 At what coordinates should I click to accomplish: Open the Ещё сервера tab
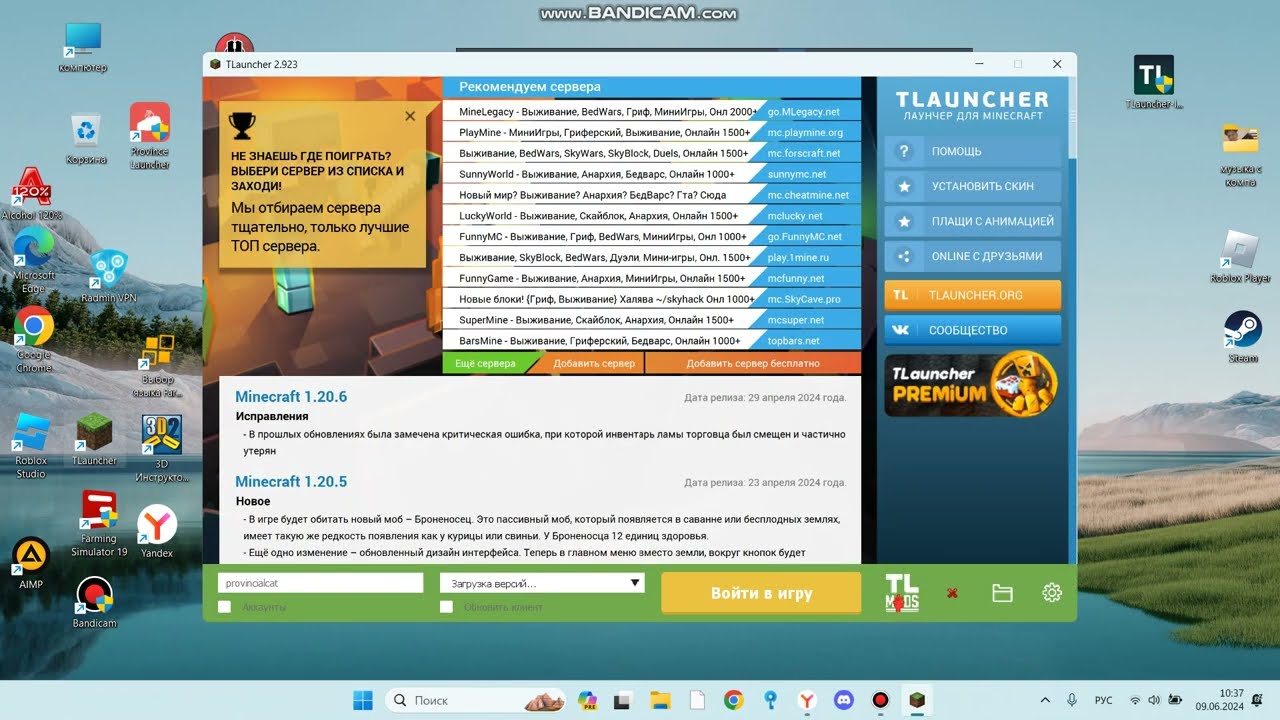pos(485,363)
